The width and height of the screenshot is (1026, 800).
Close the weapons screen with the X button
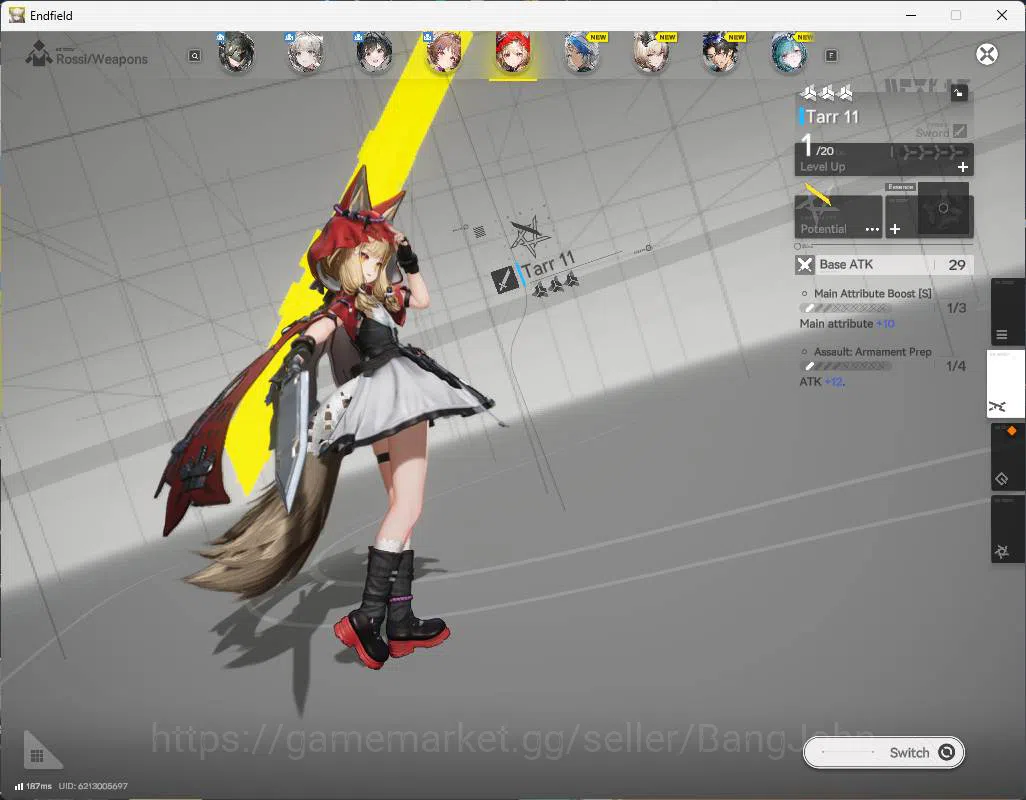click(x=987, y=54)
